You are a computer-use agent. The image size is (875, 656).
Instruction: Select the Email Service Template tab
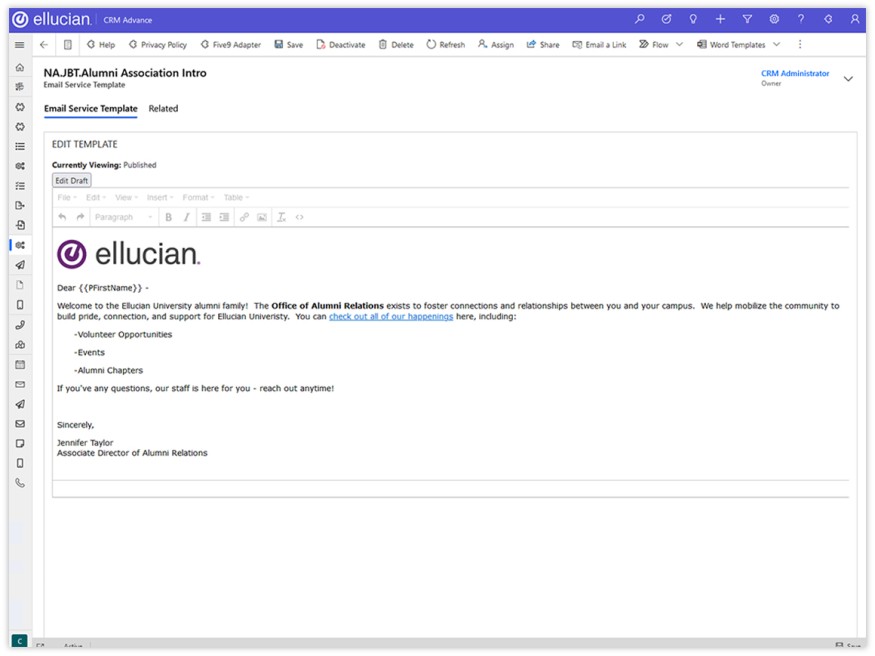tap(90, 109)
